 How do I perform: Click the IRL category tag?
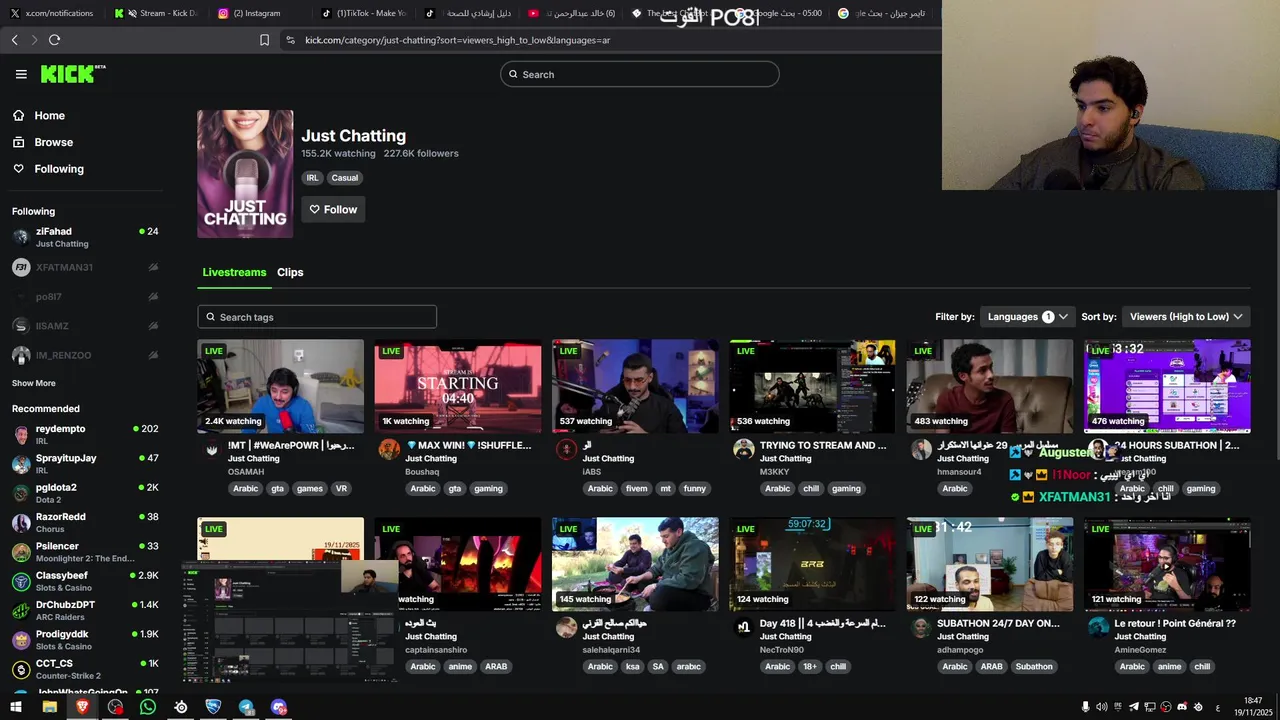coord(312,178)
